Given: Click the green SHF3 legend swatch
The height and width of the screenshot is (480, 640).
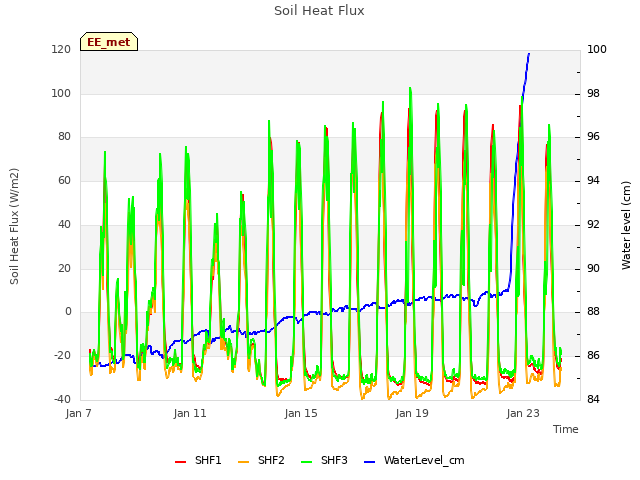Looking at the screenshot, I should pos(306,462).
